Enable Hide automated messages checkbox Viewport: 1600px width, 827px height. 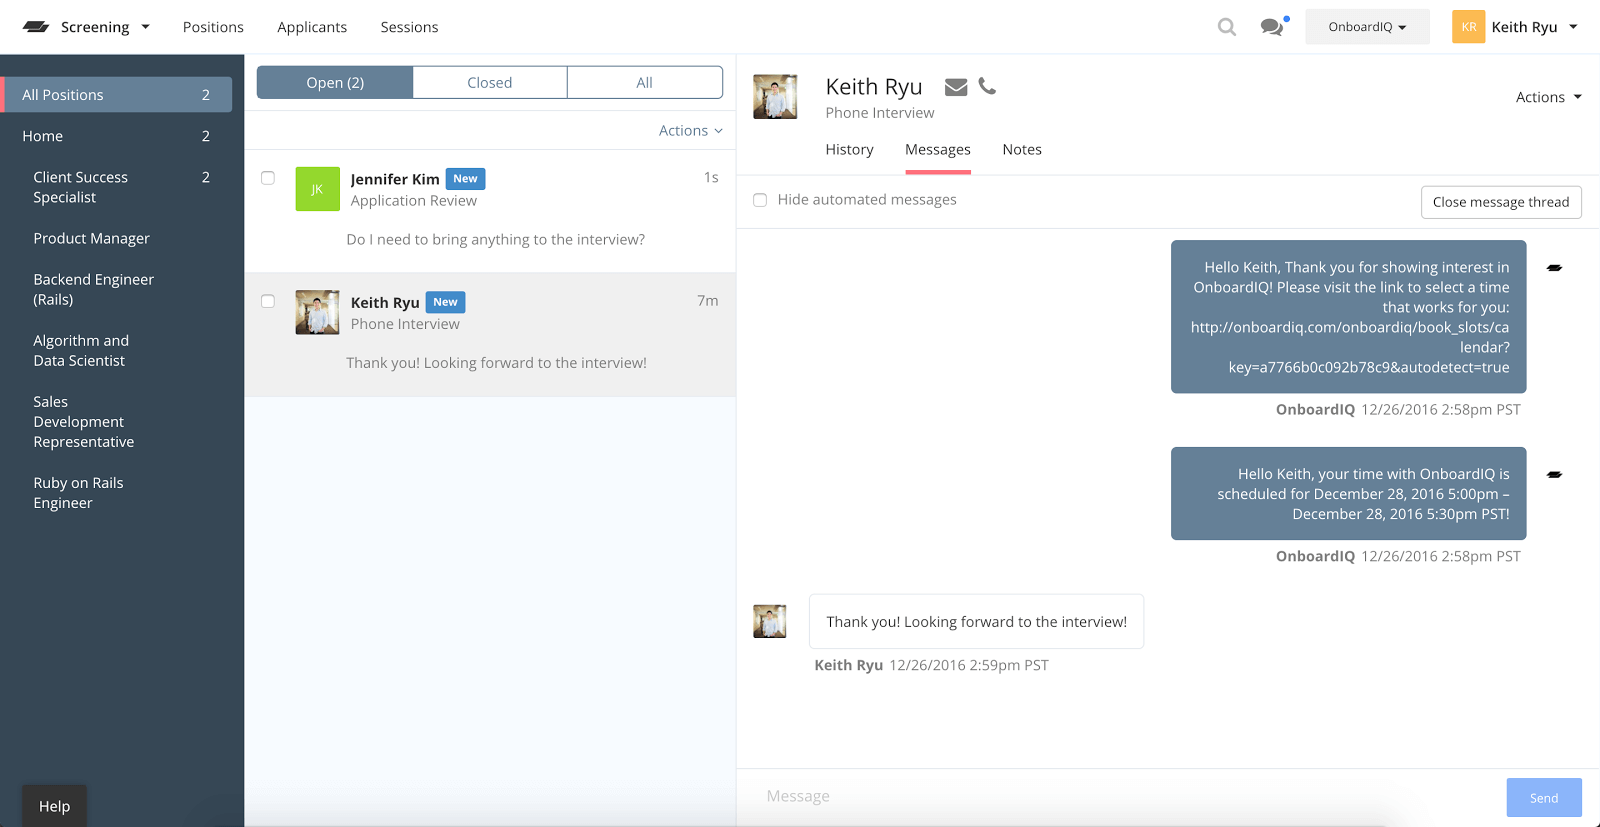pyautogui.click(x=760, y=200)
